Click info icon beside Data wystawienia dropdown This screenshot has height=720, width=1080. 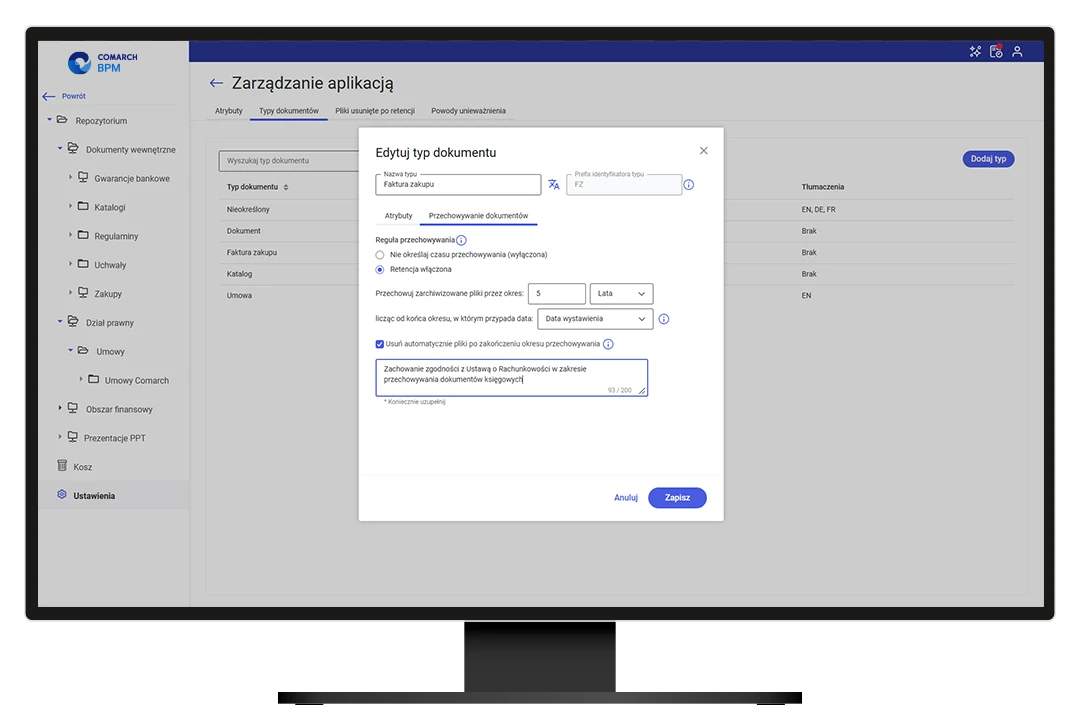(x=664, y=319)
